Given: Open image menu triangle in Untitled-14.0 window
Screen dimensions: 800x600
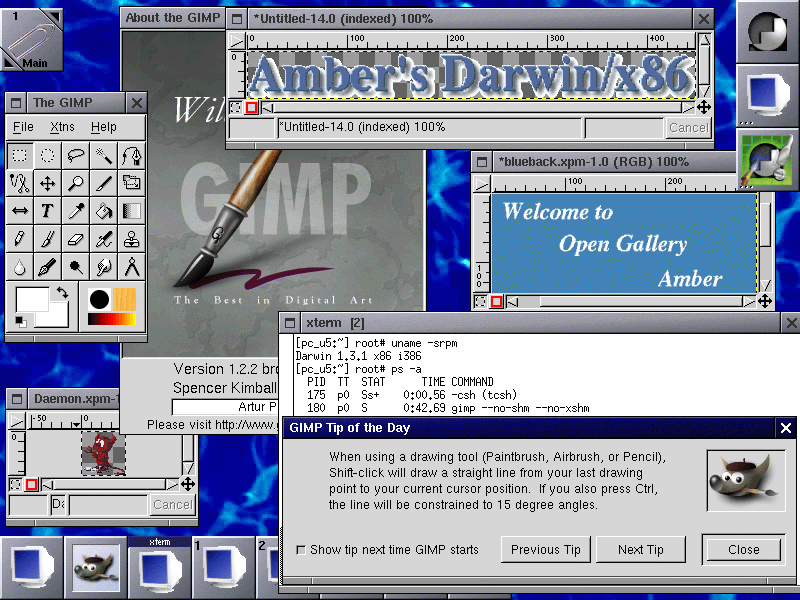Looking at the screenshot, I should [237, 41].
